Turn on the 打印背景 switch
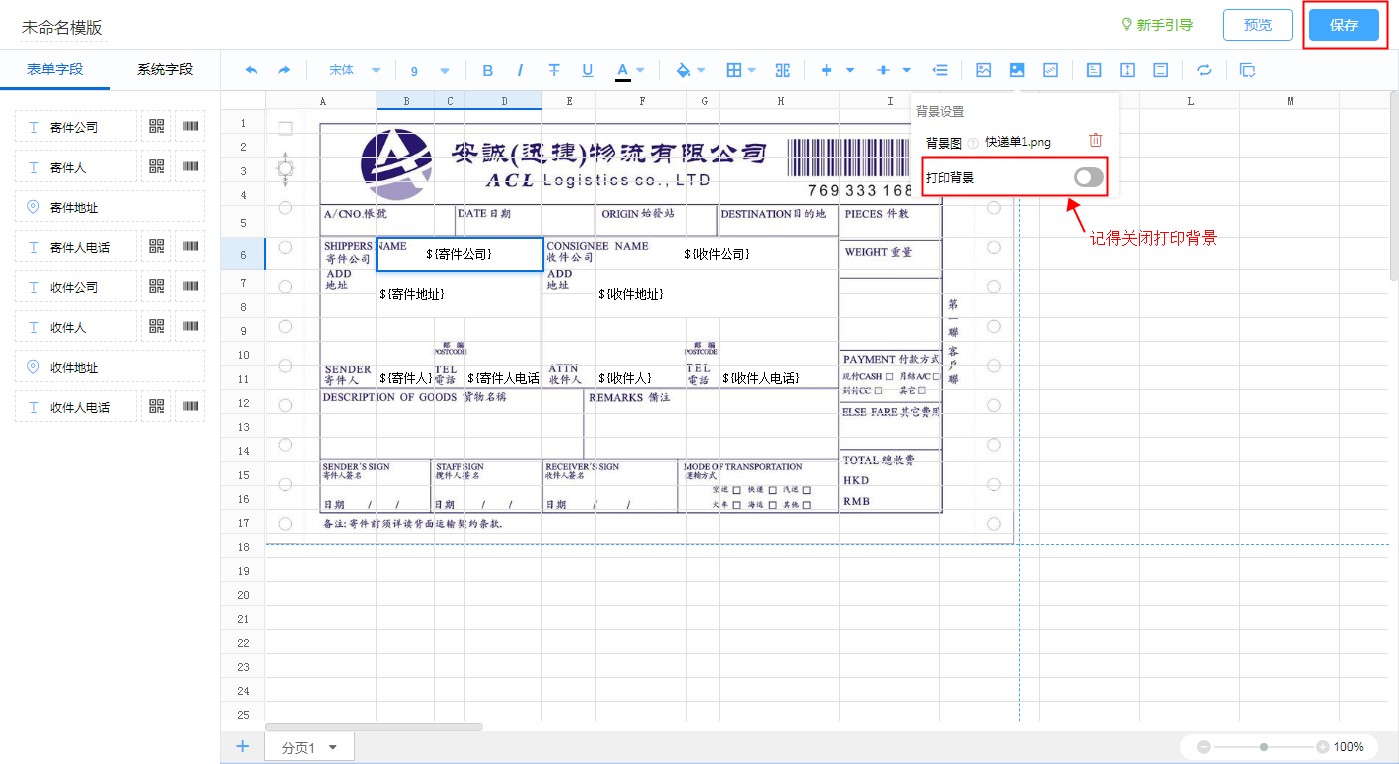This screenshot has width=1399, height=764. 1089,177
